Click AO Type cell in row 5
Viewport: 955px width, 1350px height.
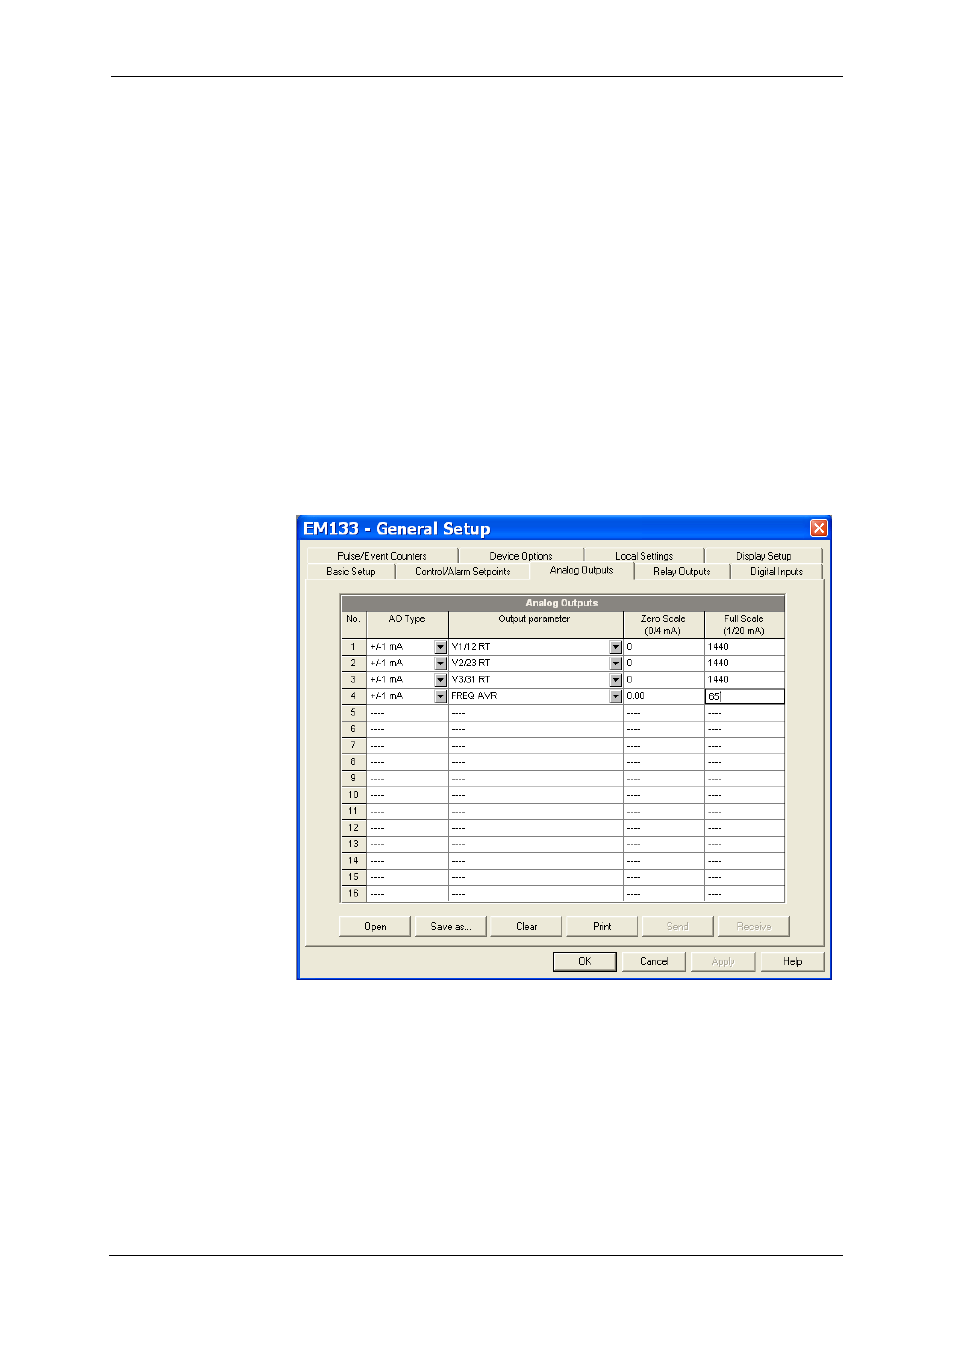click(407, 713)
